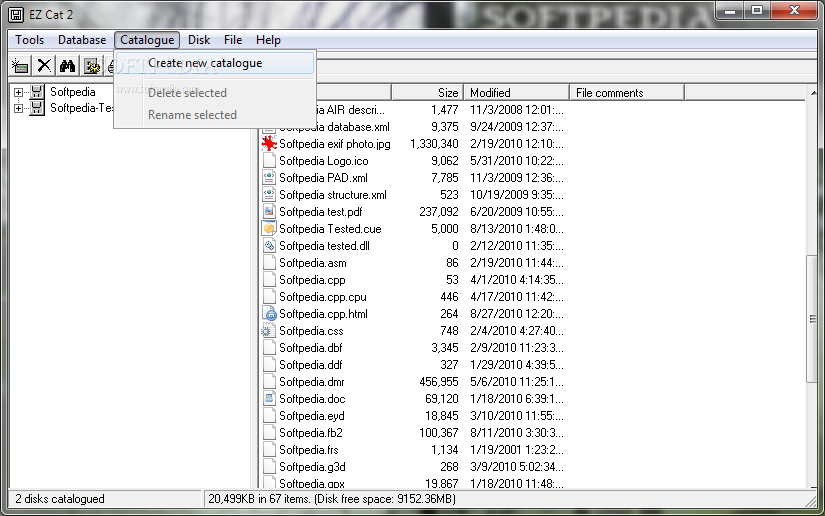The height and width of the screenshot is (516, 825).
Task: Select the file Softpedia tested.dll
Action: pyautogui.click(x=324, y=246)
